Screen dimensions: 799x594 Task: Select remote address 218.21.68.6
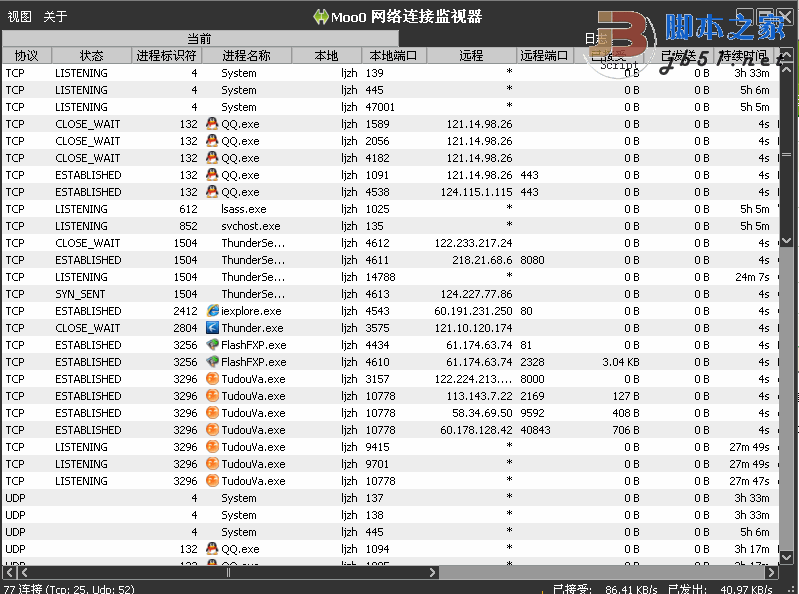(482, 260)
